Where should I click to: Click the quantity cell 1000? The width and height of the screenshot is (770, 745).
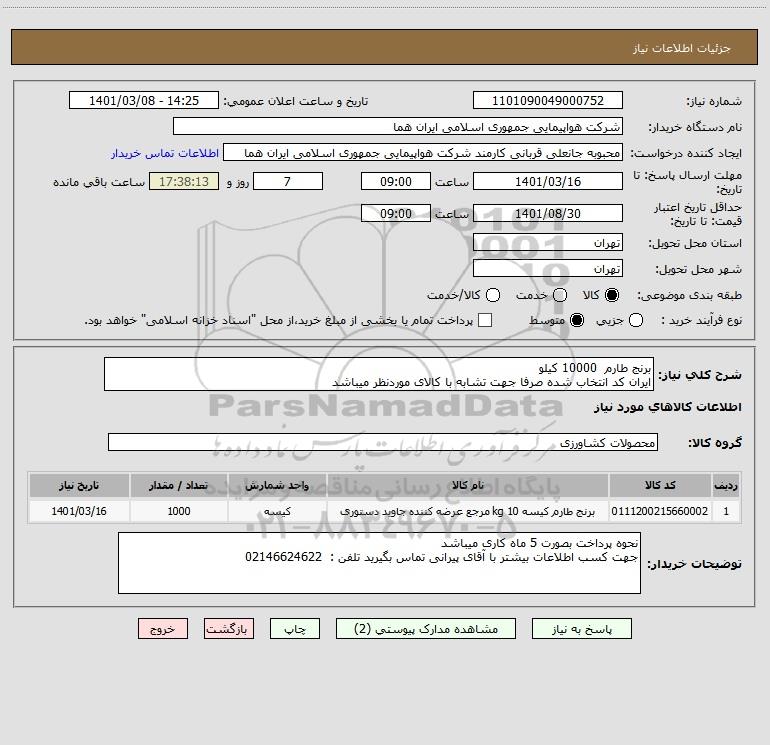[179, 511]
